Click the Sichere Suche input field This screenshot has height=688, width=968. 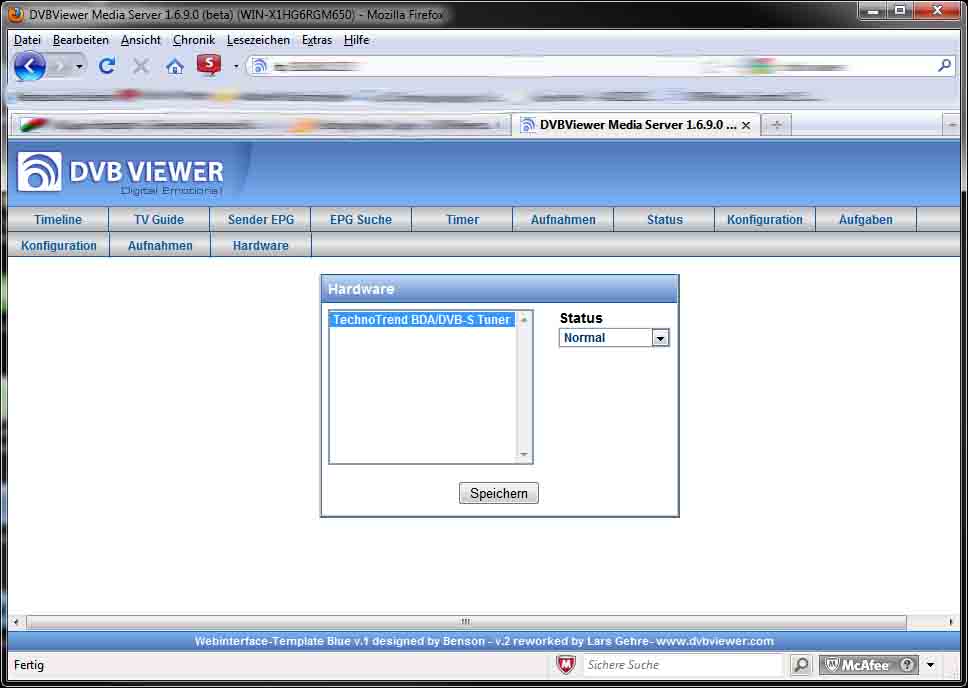[x=683, y=665]
